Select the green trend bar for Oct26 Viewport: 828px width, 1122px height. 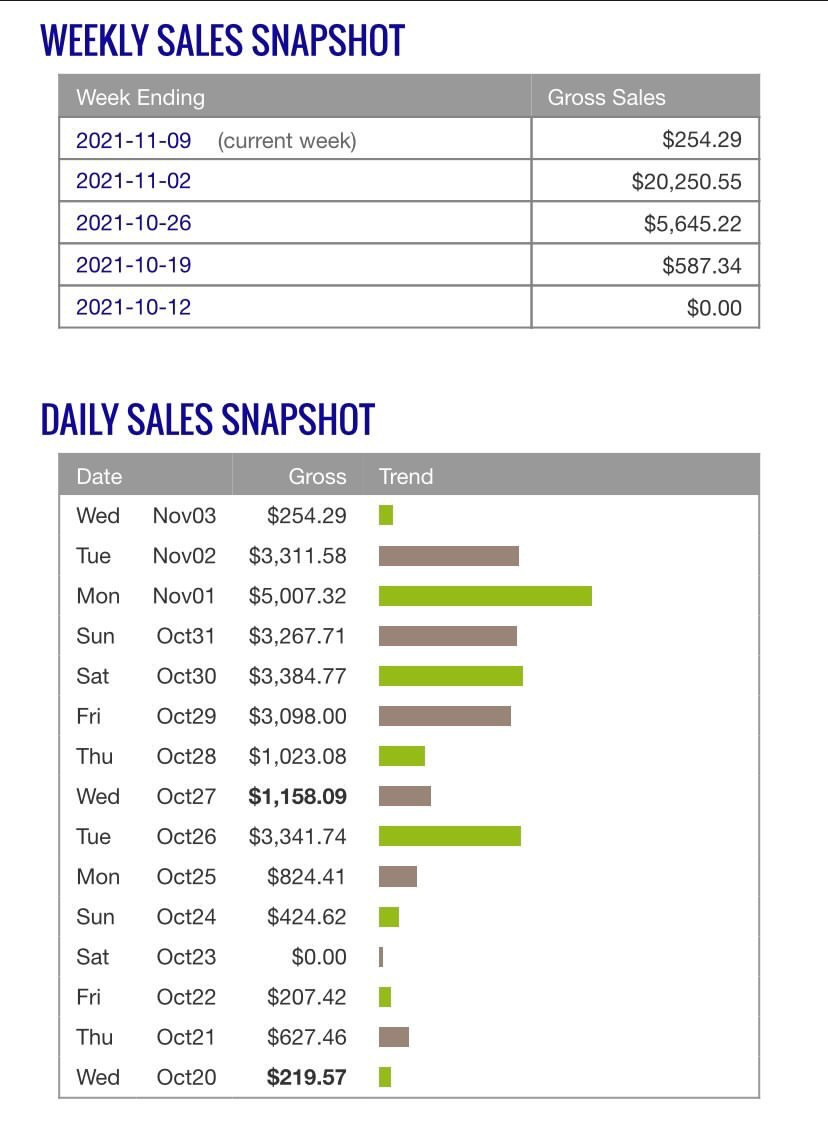450,836
